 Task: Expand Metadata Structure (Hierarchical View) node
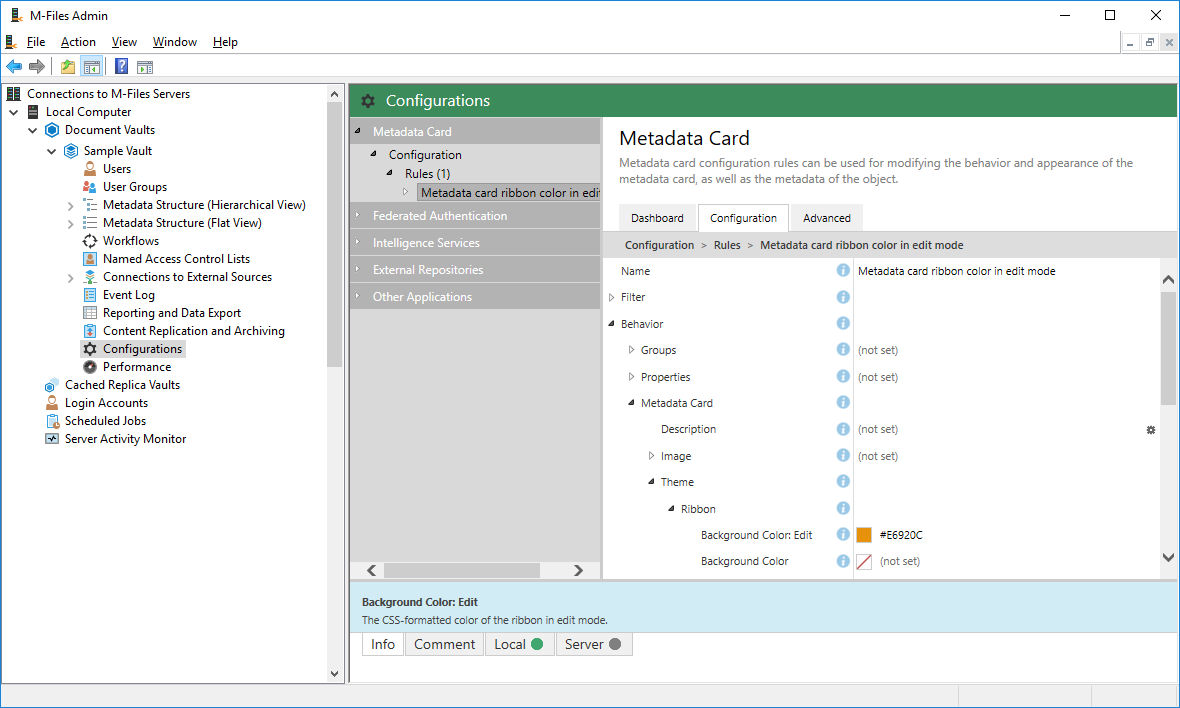tap(71, 205)
